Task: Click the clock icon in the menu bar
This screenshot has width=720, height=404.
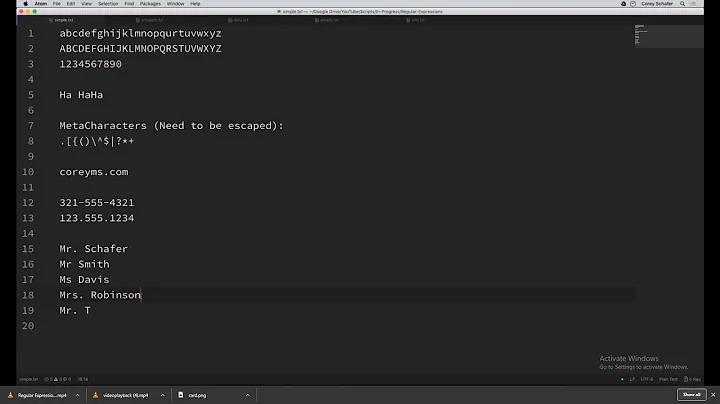Action: point(633,4)
